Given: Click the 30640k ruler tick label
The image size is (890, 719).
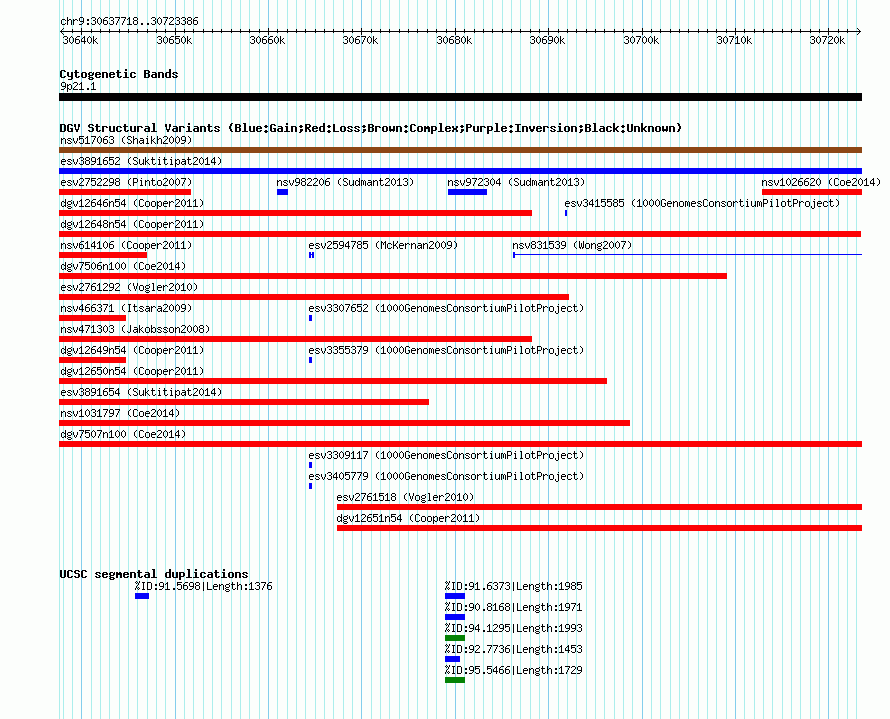Looking at the screenshot, I should [x=80, y=40].
